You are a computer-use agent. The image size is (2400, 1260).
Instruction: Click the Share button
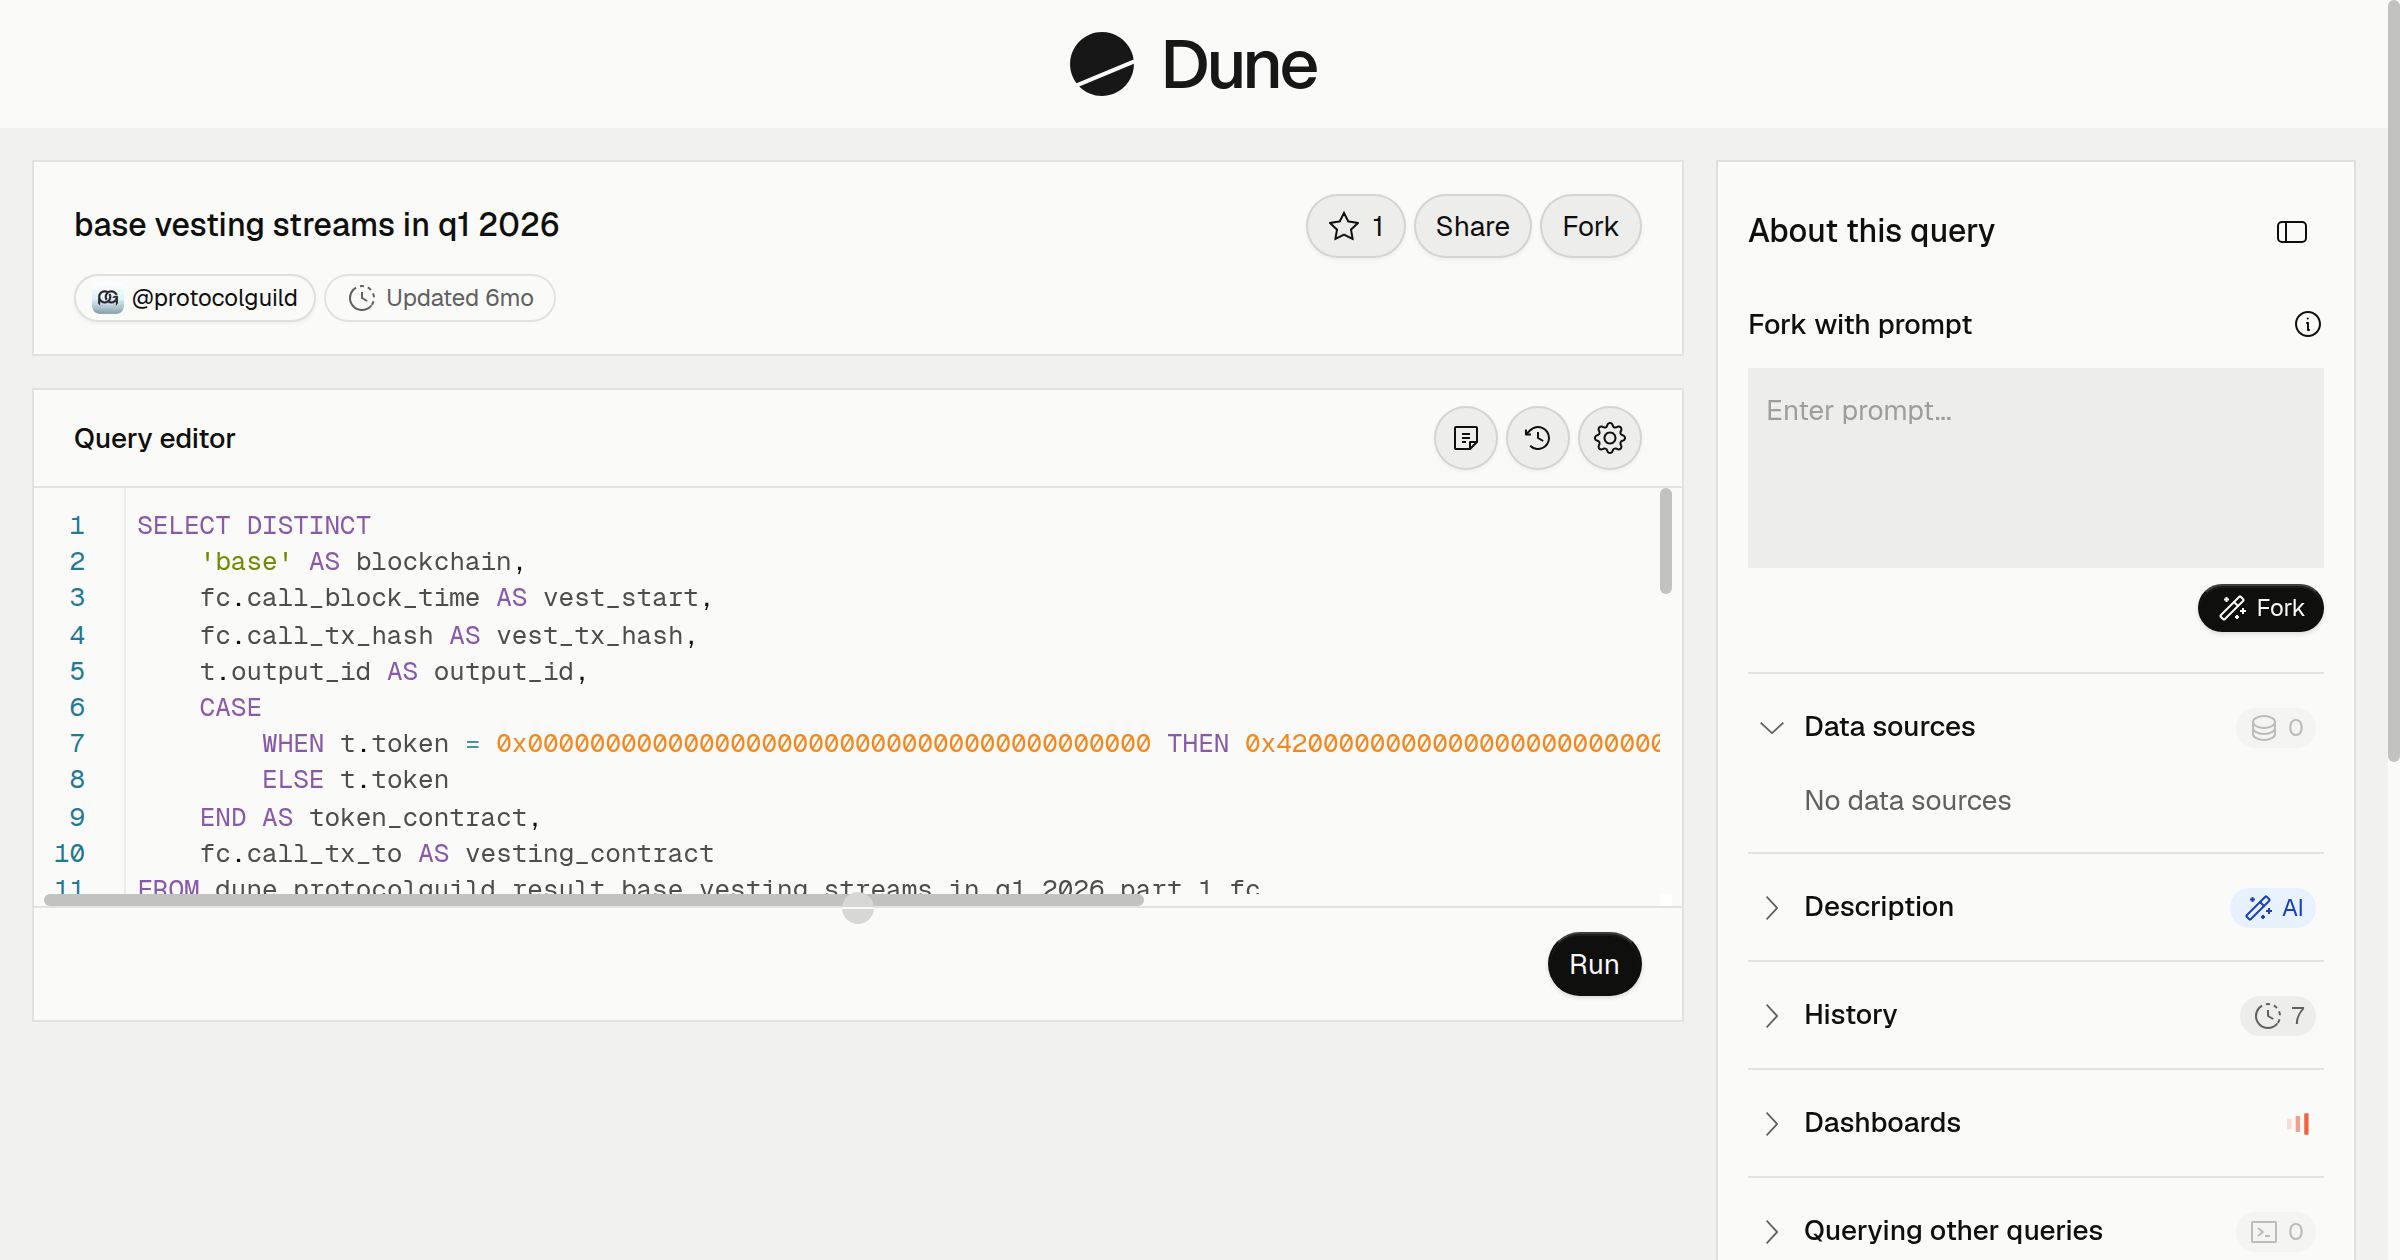click(1472, 226)
